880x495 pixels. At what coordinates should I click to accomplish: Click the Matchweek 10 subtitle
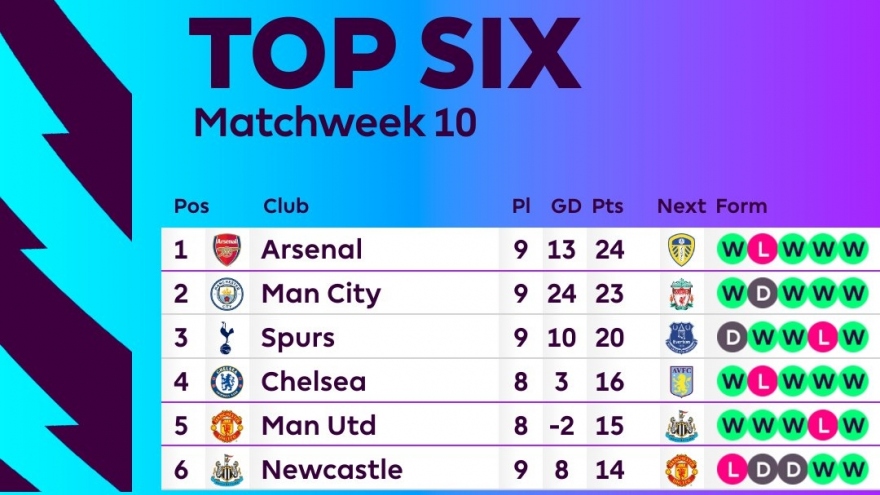[x=334, y=122]
